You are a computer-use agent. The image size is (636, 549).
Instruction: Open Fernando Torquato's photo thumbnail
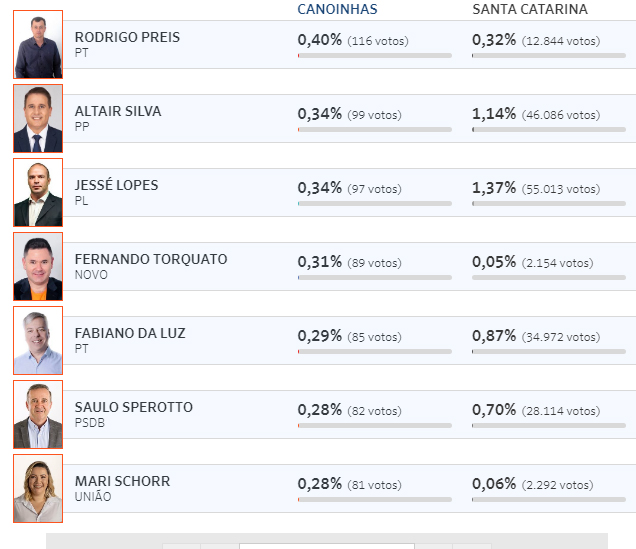coord(38,266)
